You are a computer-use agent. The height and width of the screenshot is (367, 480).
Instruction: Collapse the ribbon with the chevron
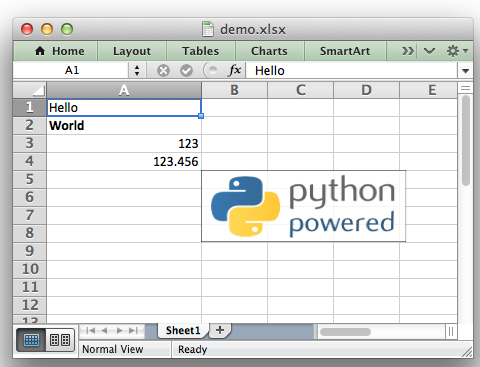click(x=429, y=51)
